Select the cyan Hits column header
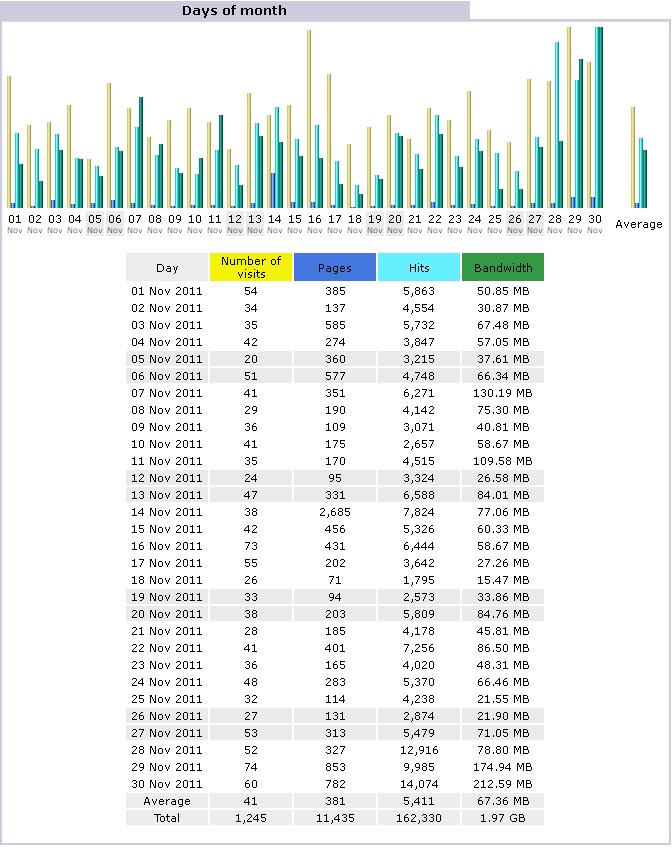Viewport: 672px width, 847px height. 419,267
